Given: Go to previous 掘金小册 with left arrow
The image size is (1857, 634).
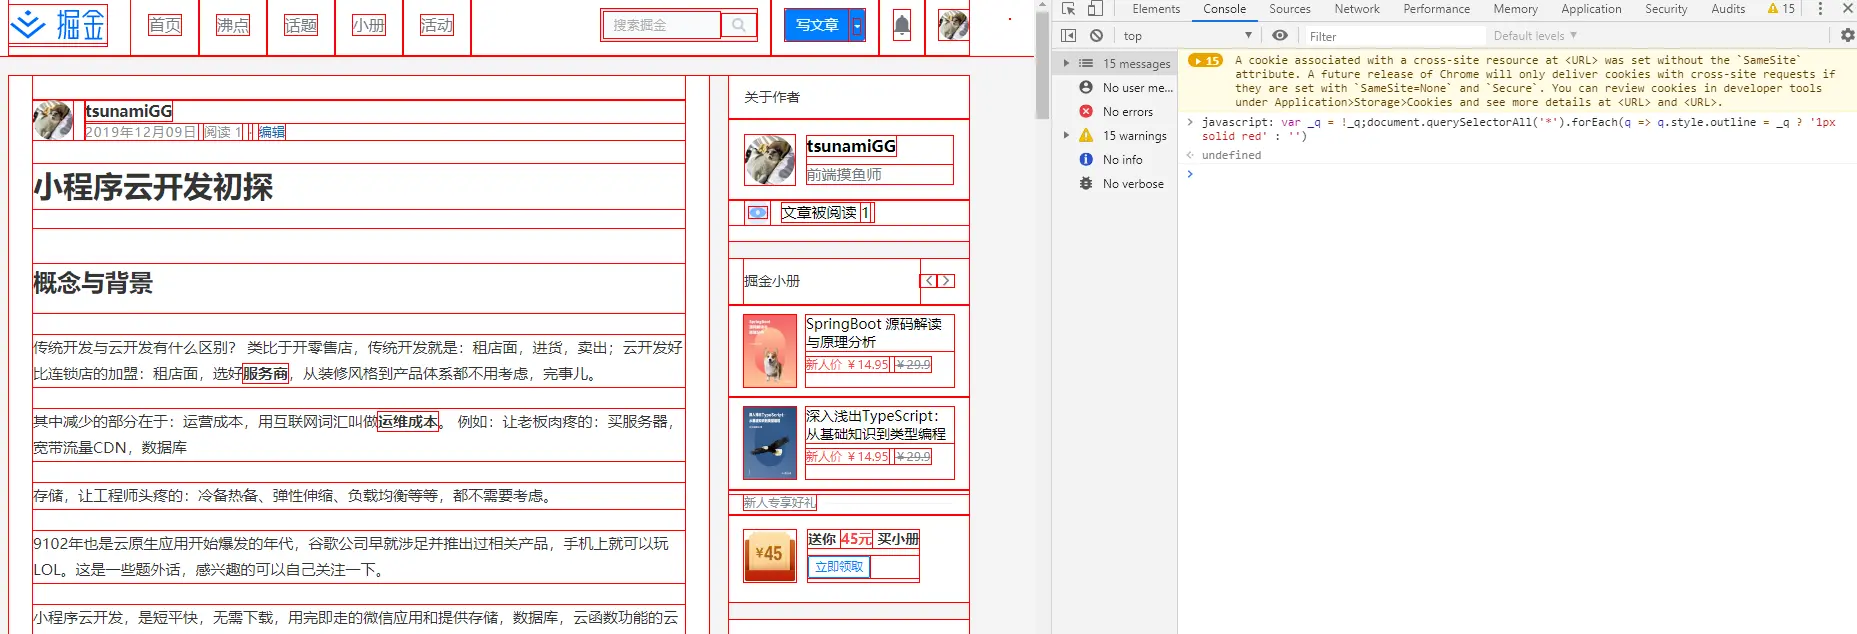Looking at the screenshot, I should click(x=929, y=281).
